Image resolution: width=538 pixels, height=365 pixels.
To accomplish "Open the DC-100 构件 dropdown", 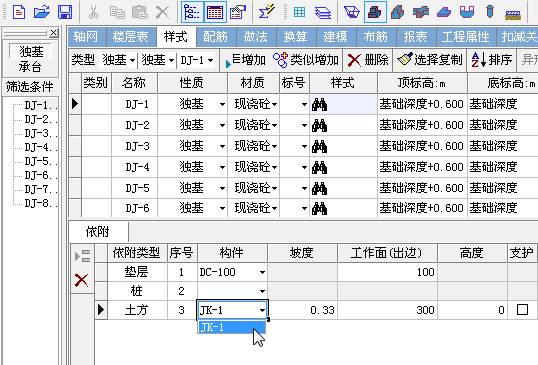I will click(262, 272).
